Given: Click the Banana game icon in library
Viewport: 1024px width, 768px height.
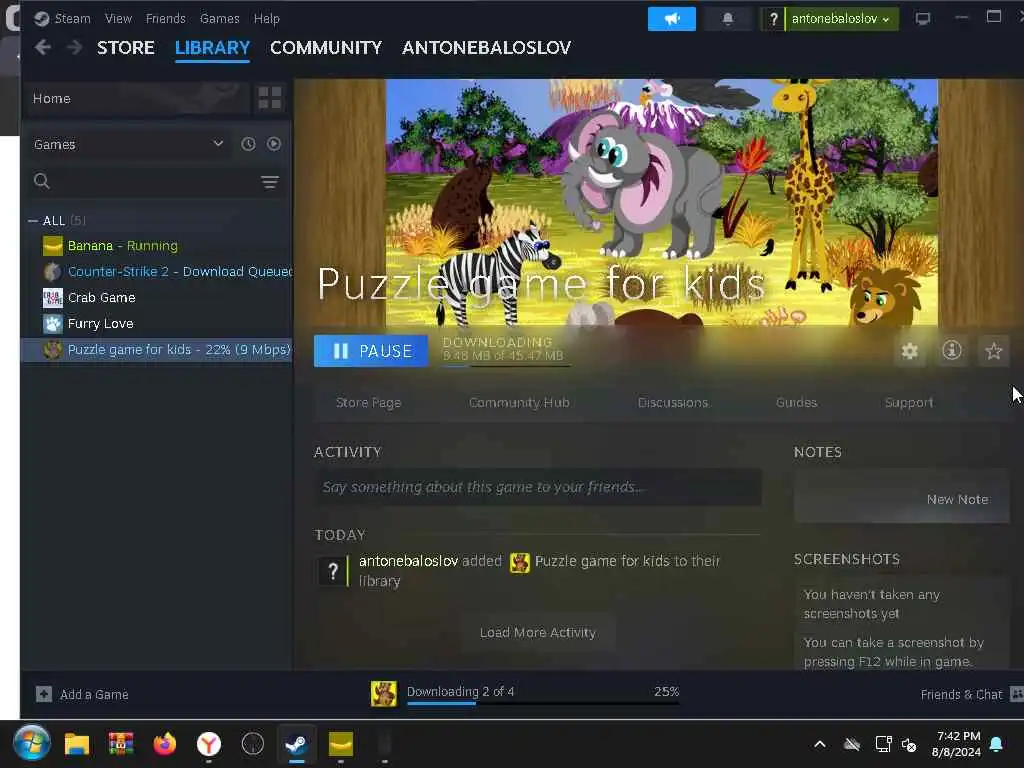Looking at the screenshot, I should click(52, 246).
